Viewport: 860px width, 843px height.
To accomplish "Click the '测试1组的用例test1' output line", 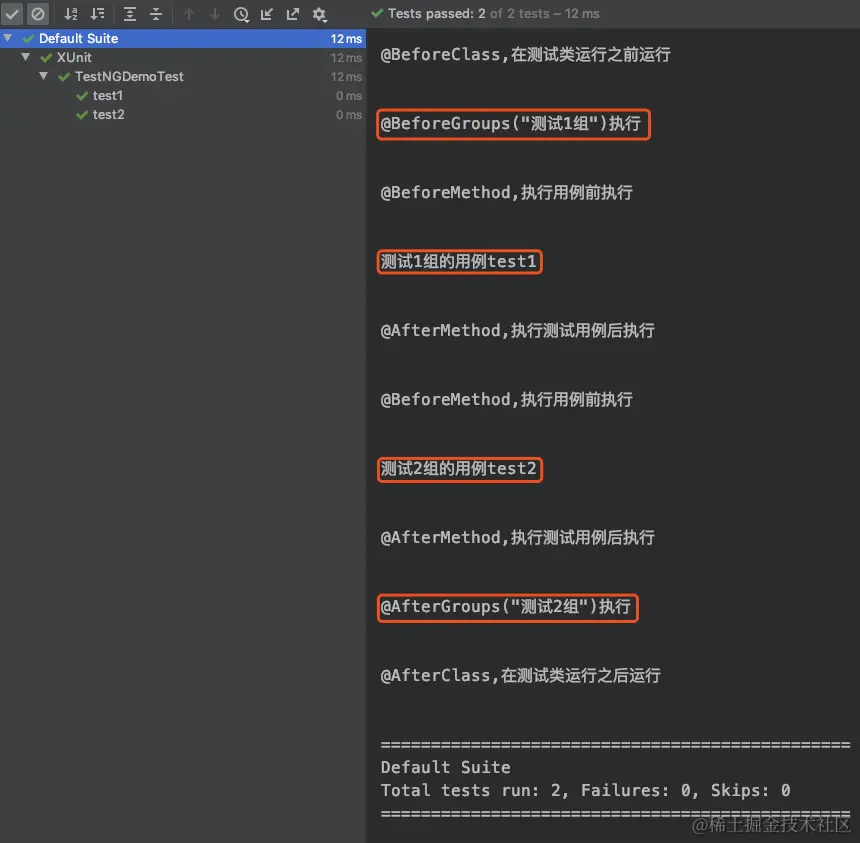I will [459, 262].
